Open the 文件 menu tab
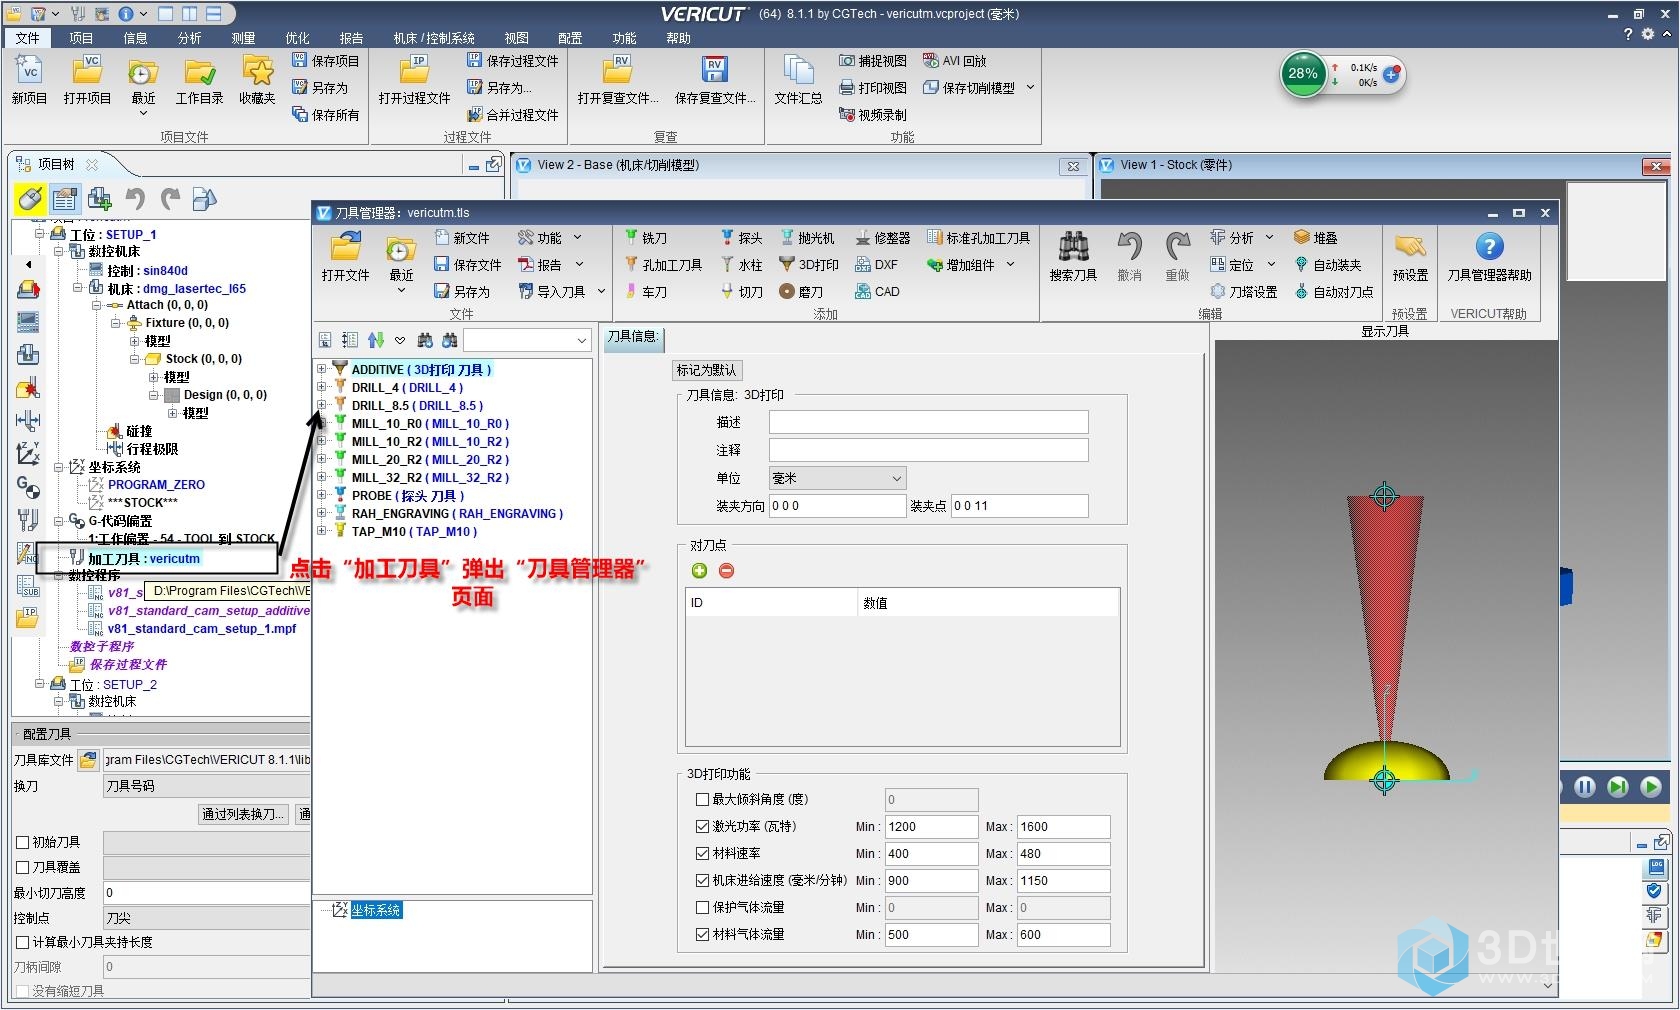The image size is (1680, 1010). [28, 38]
